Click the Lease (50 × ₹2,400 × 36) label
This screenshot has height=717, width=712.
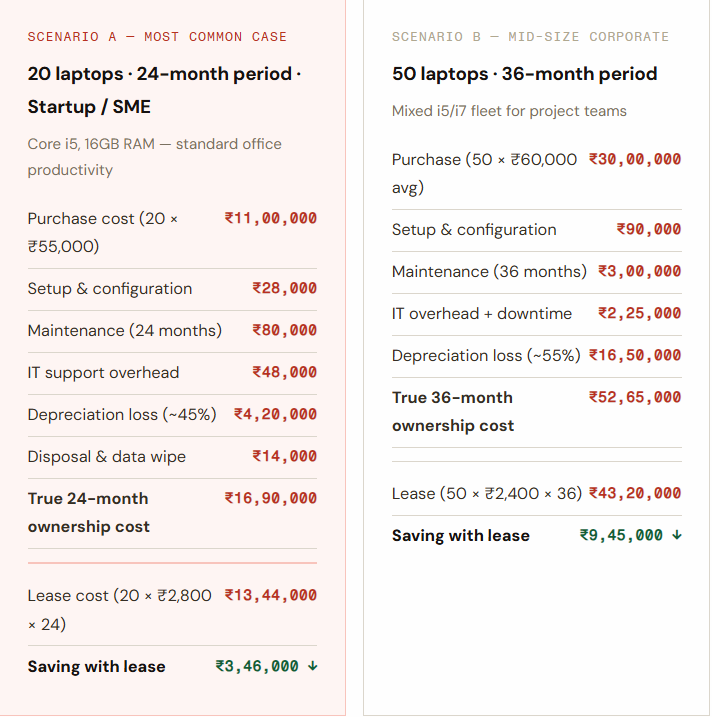click(488, 494)
